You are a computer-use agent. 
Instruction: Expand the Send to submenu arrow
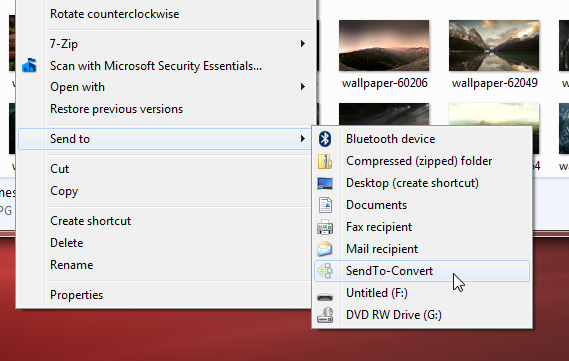point(302,139)
